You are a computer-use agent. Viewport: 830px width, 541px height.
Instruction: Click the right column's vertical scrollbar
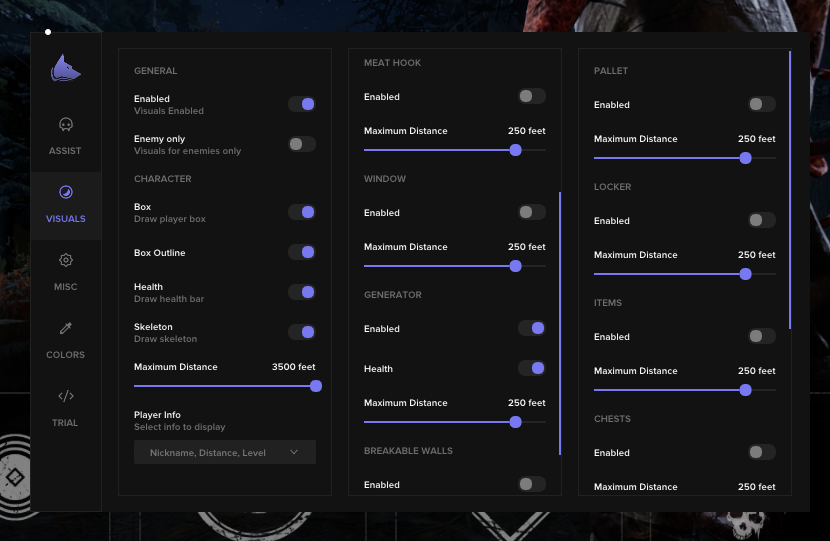790,190
